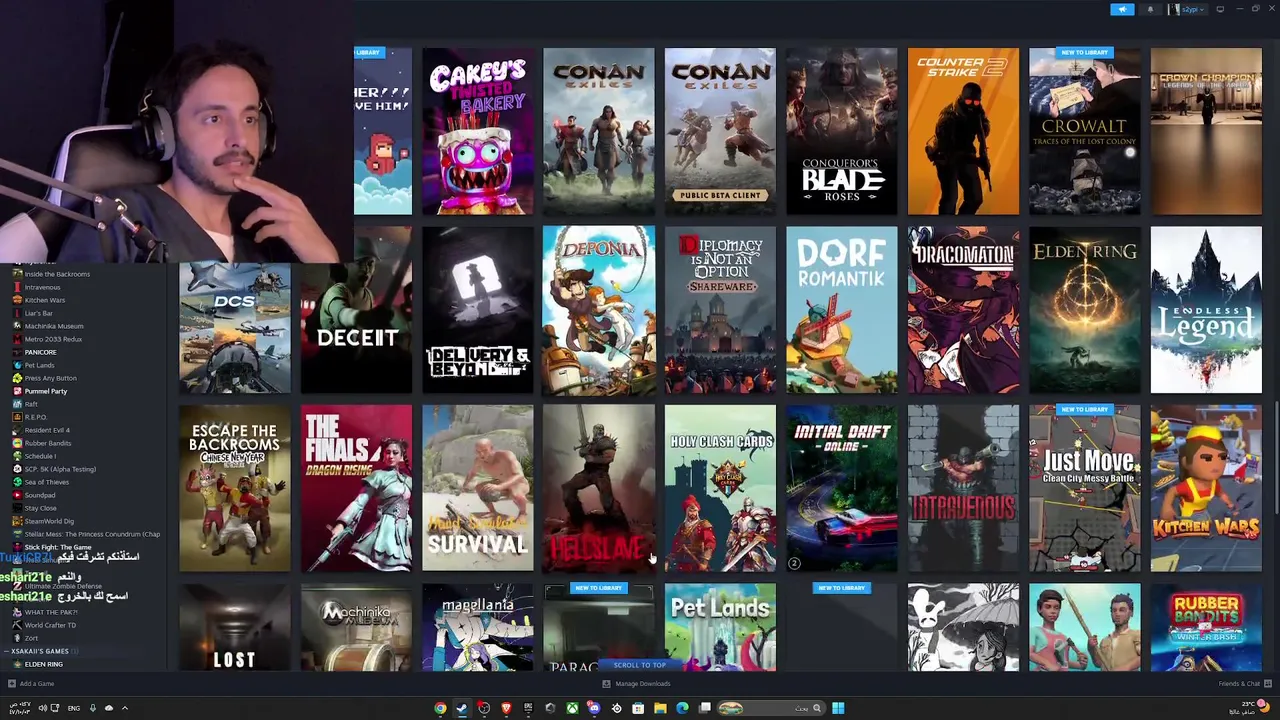
Task: Open Delivery & Beyond game cover
Action: coord(477,310)
